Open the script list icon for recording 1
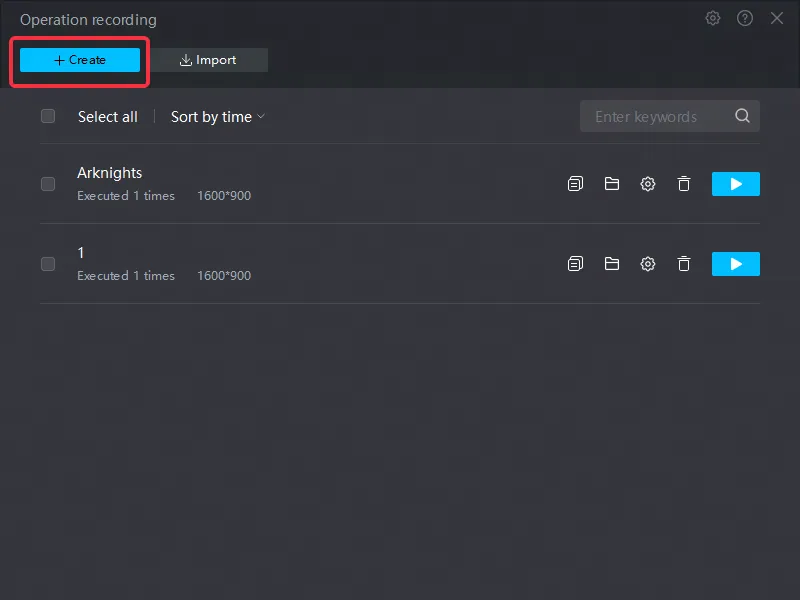The image size is (800, 600). click(575, 264)
